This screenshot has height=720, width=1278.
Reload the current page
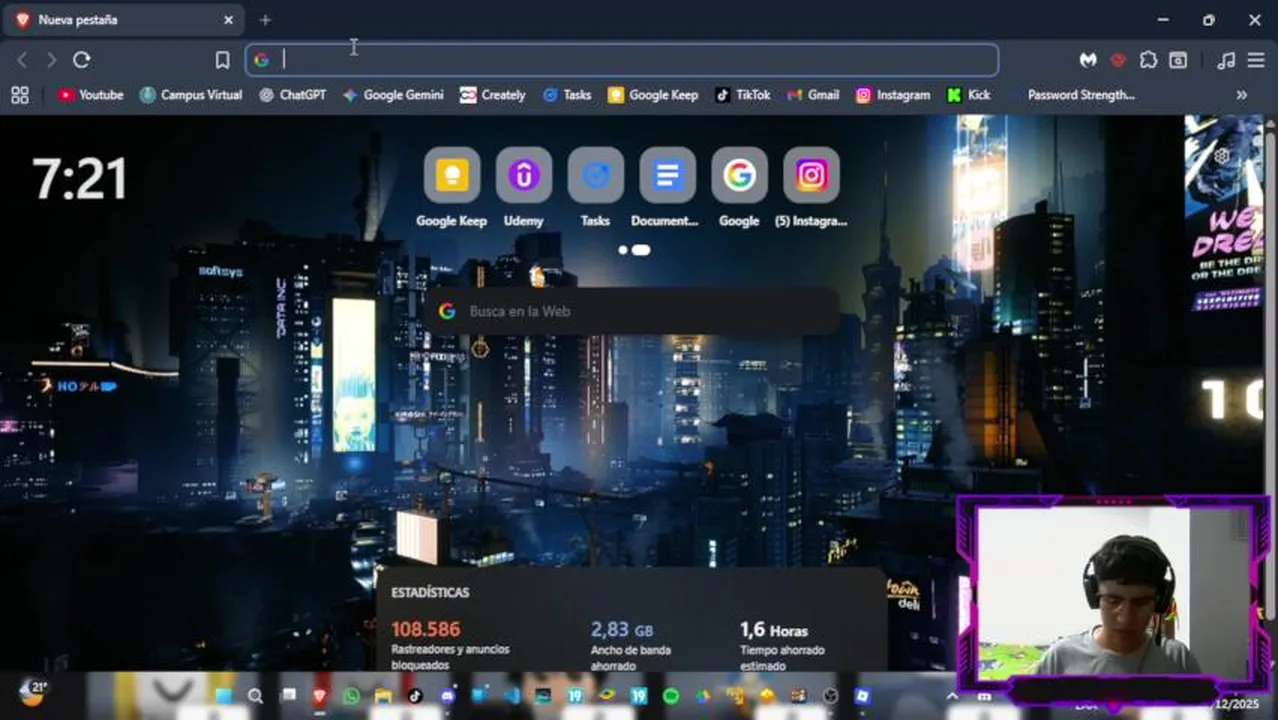(x=82, y=60)
